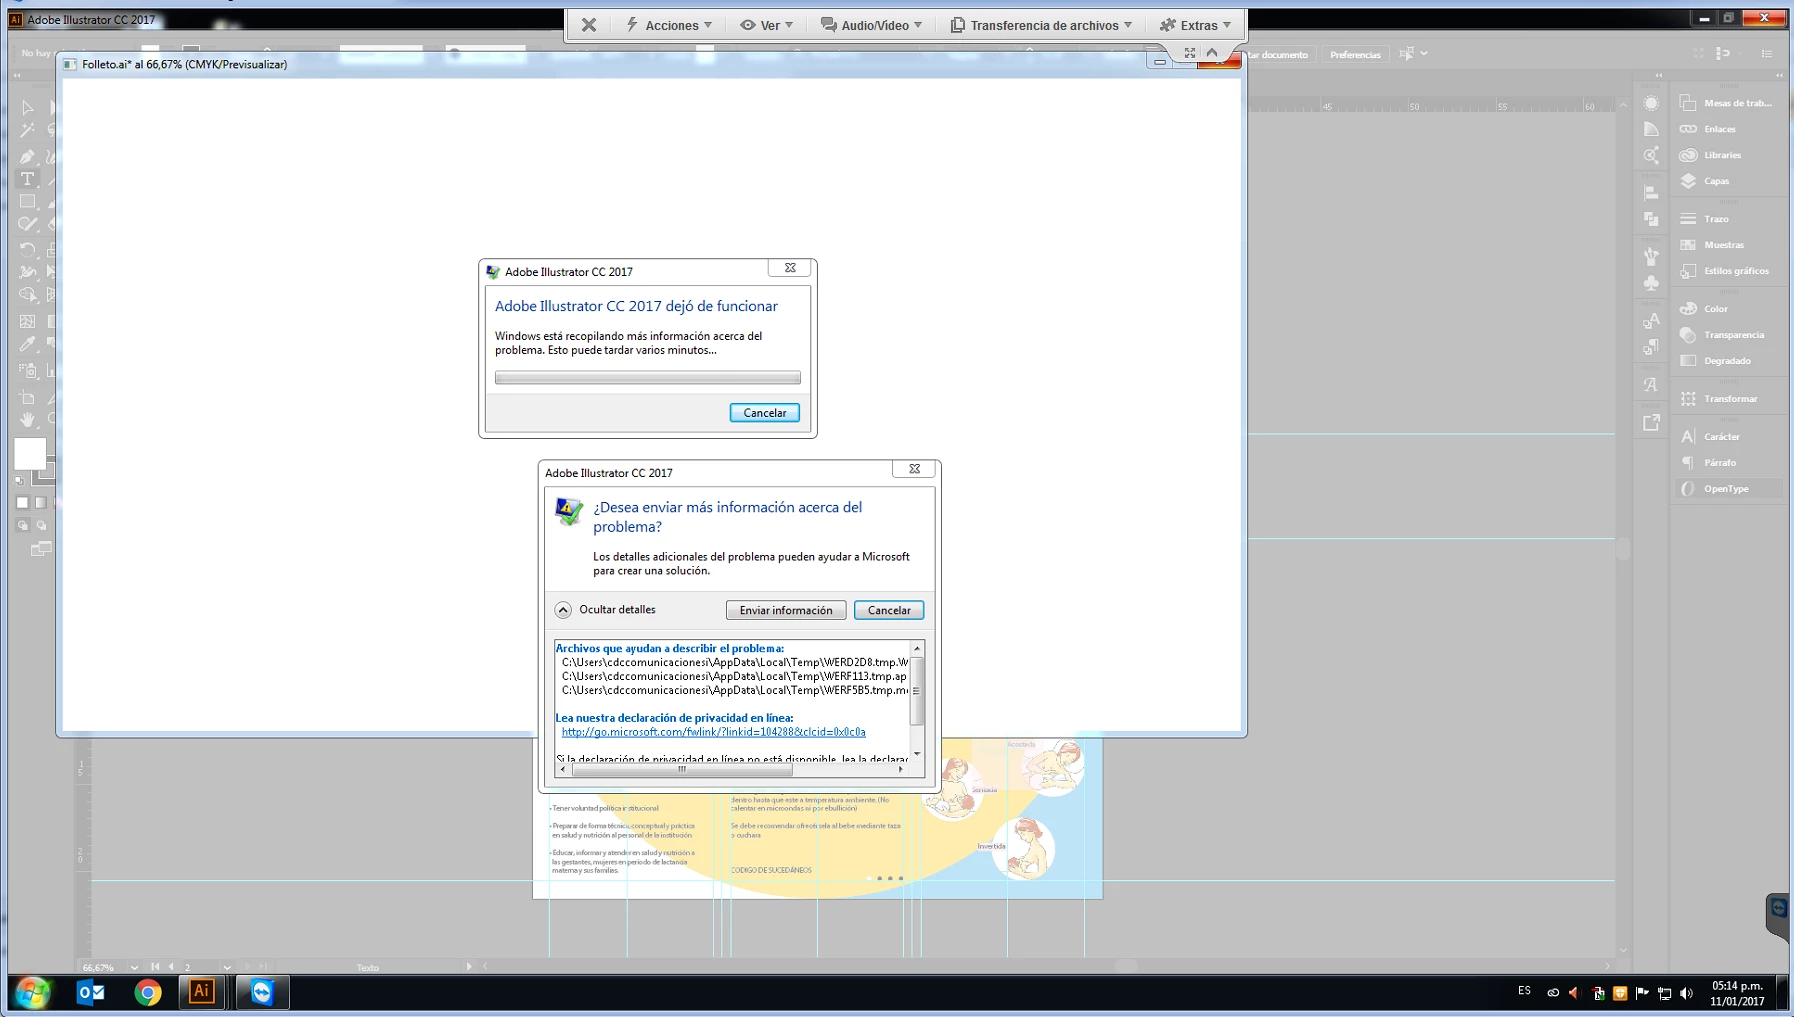Select the Pen tool

click(x=27, y=156)
